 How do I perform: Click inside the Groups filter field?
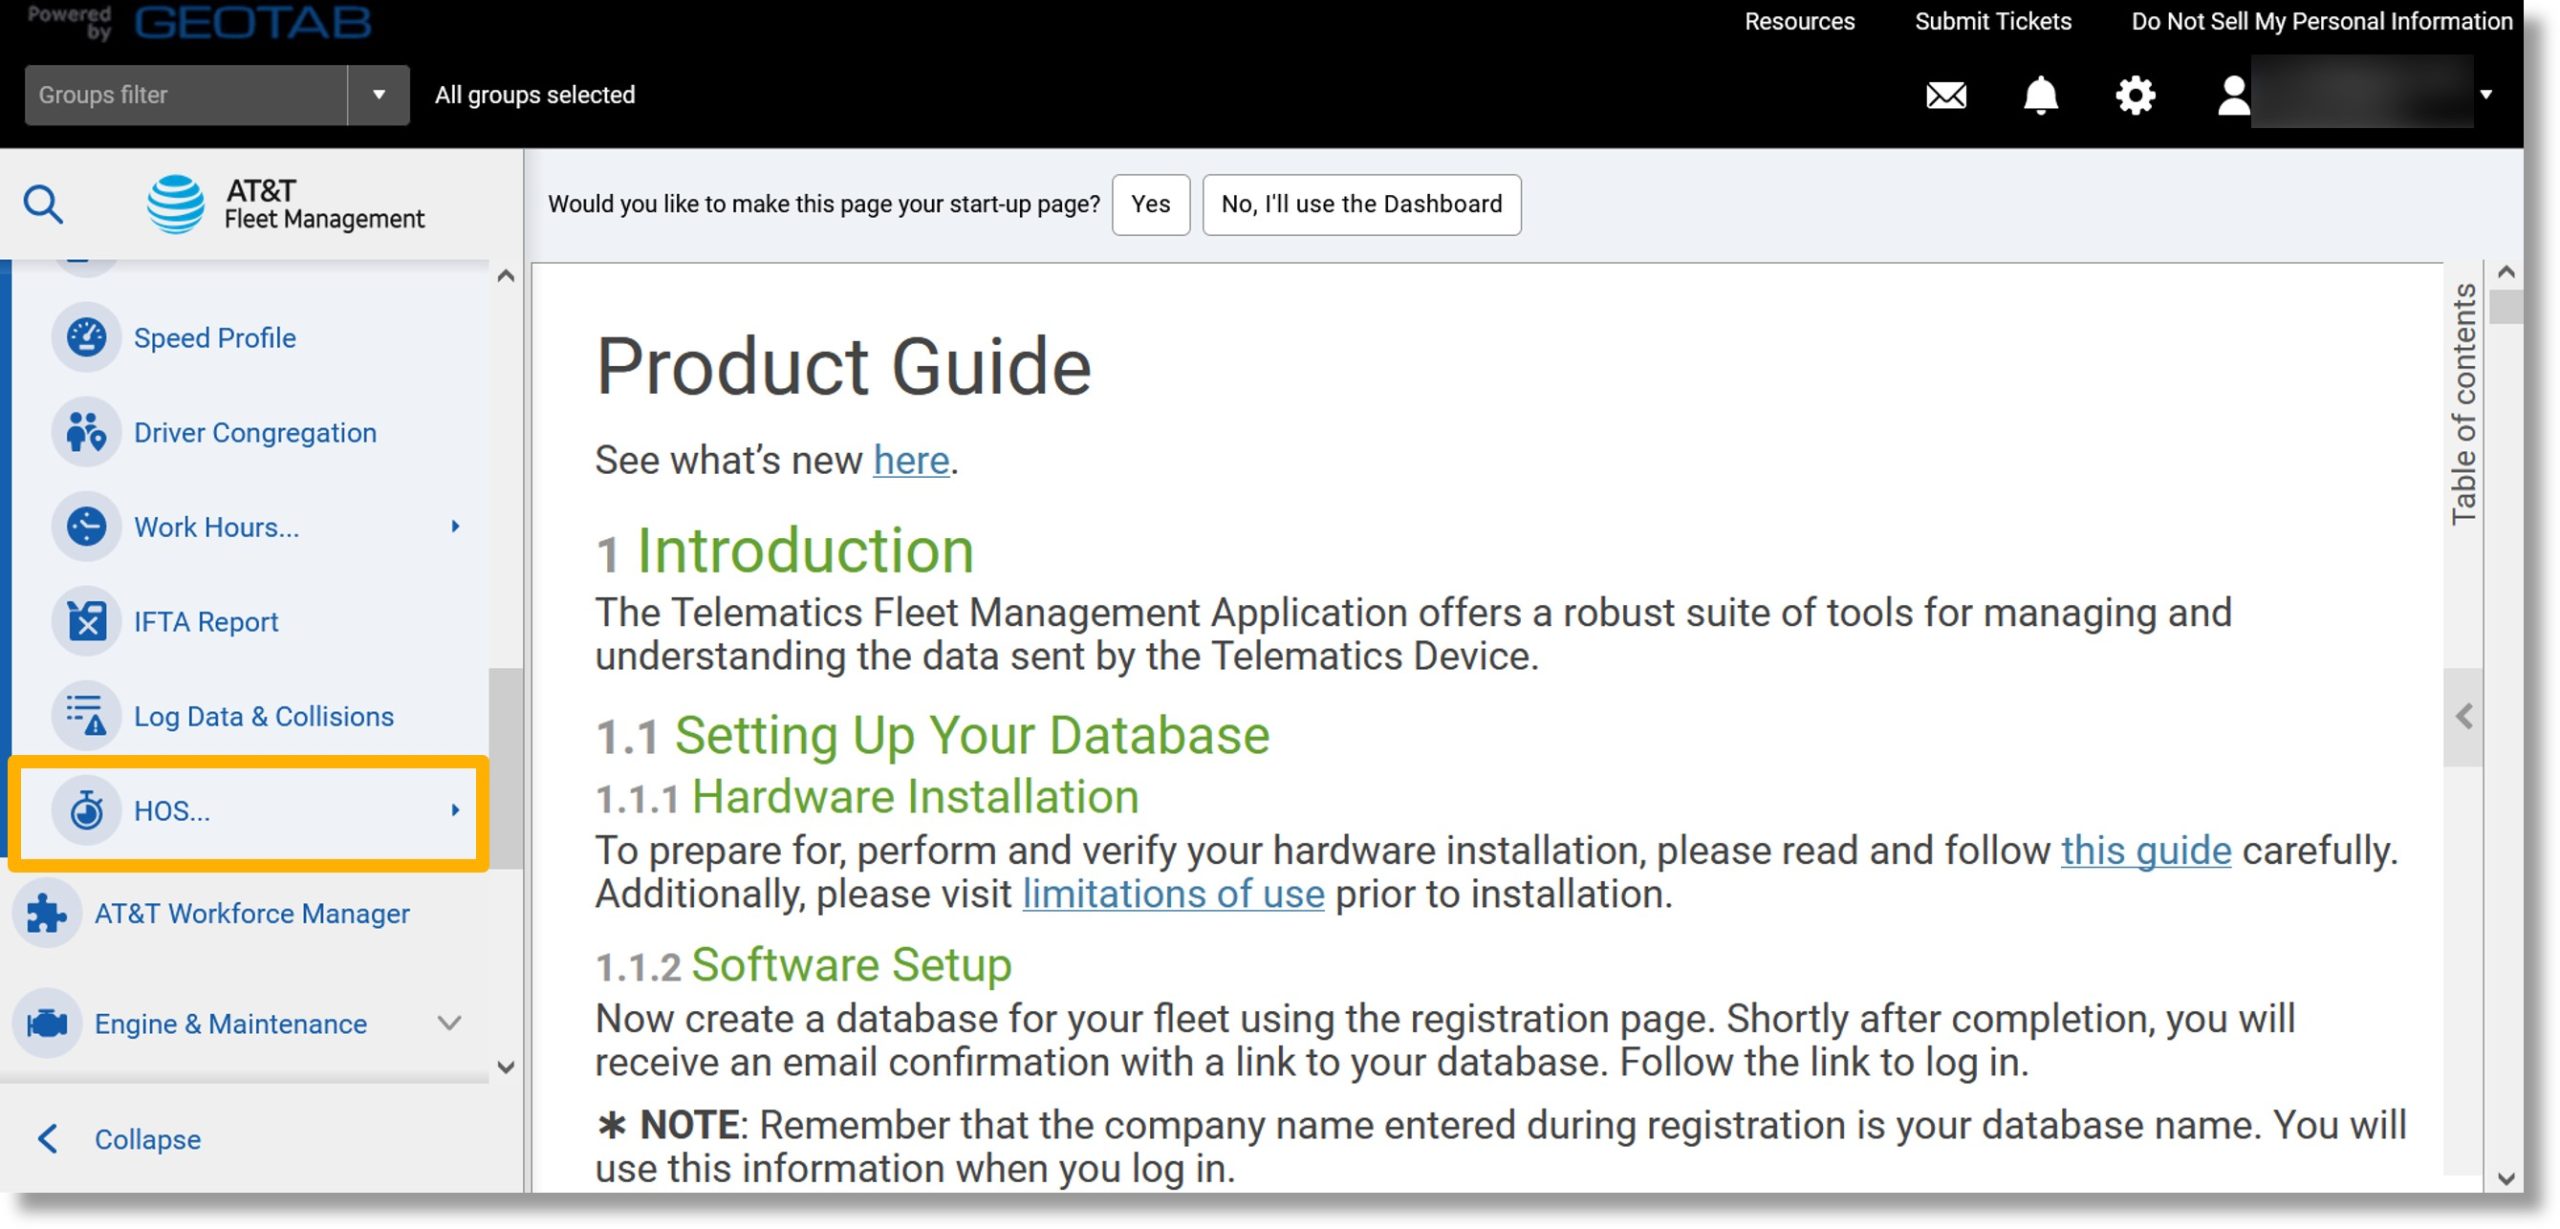click(x=186, y=95)
